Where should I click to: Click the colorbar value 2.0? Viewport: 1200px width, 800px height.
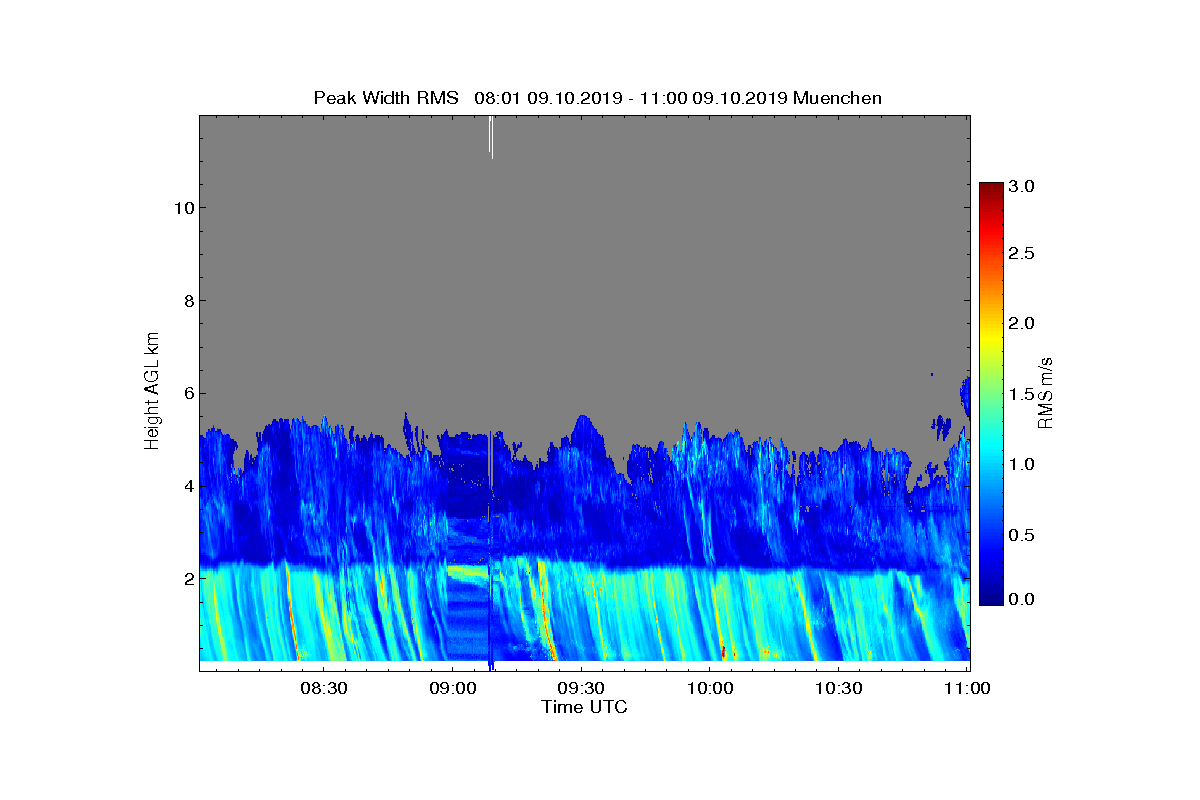click(x=1021, y=323)
